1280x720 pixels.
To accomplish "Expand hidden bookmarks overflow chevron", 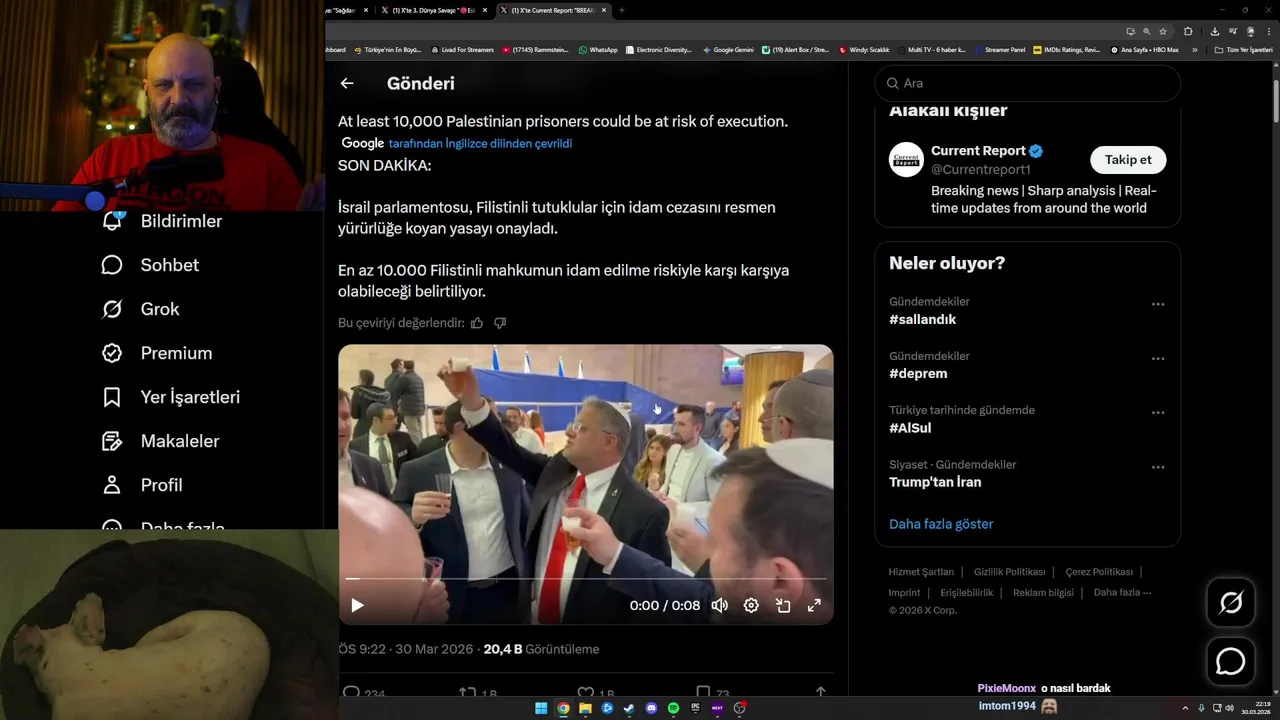I will coord(1194,49).
